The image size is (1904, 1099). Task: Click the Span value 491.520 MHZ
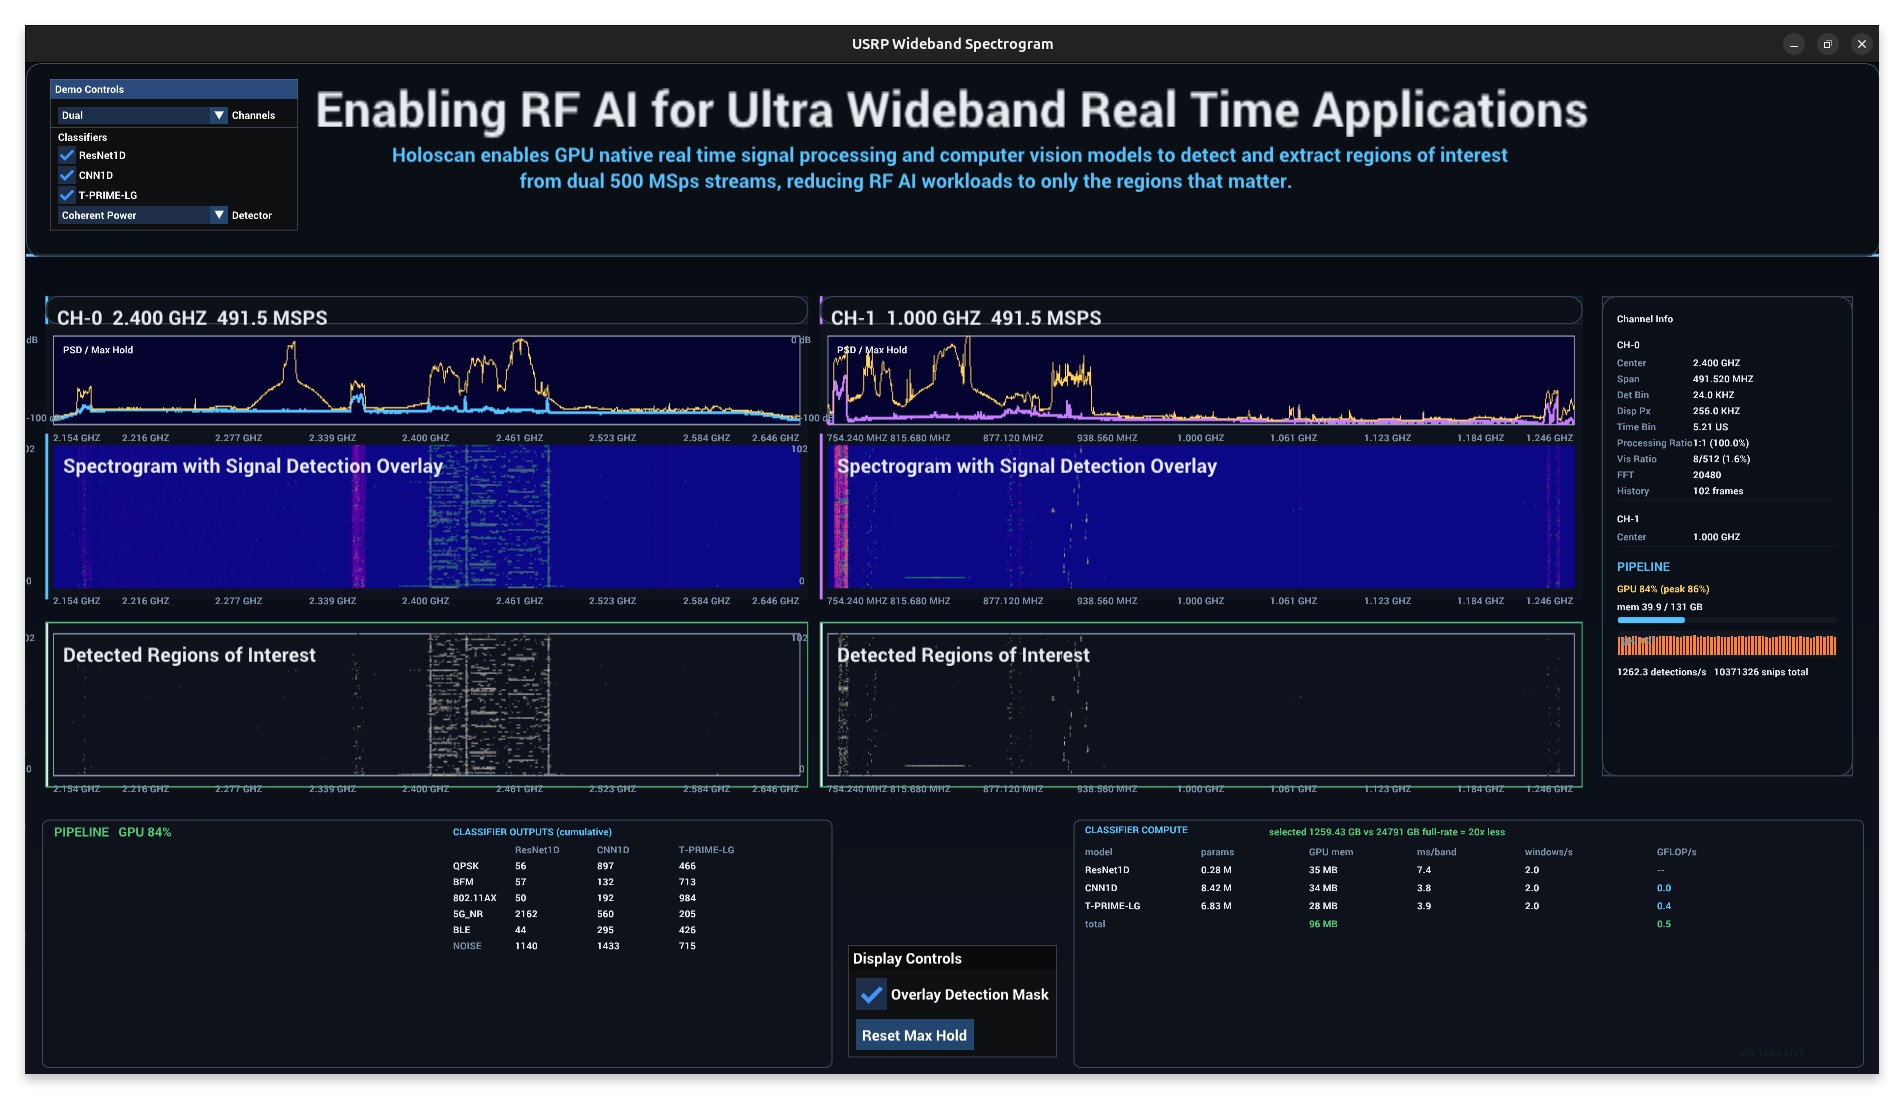click(1723, 379)
